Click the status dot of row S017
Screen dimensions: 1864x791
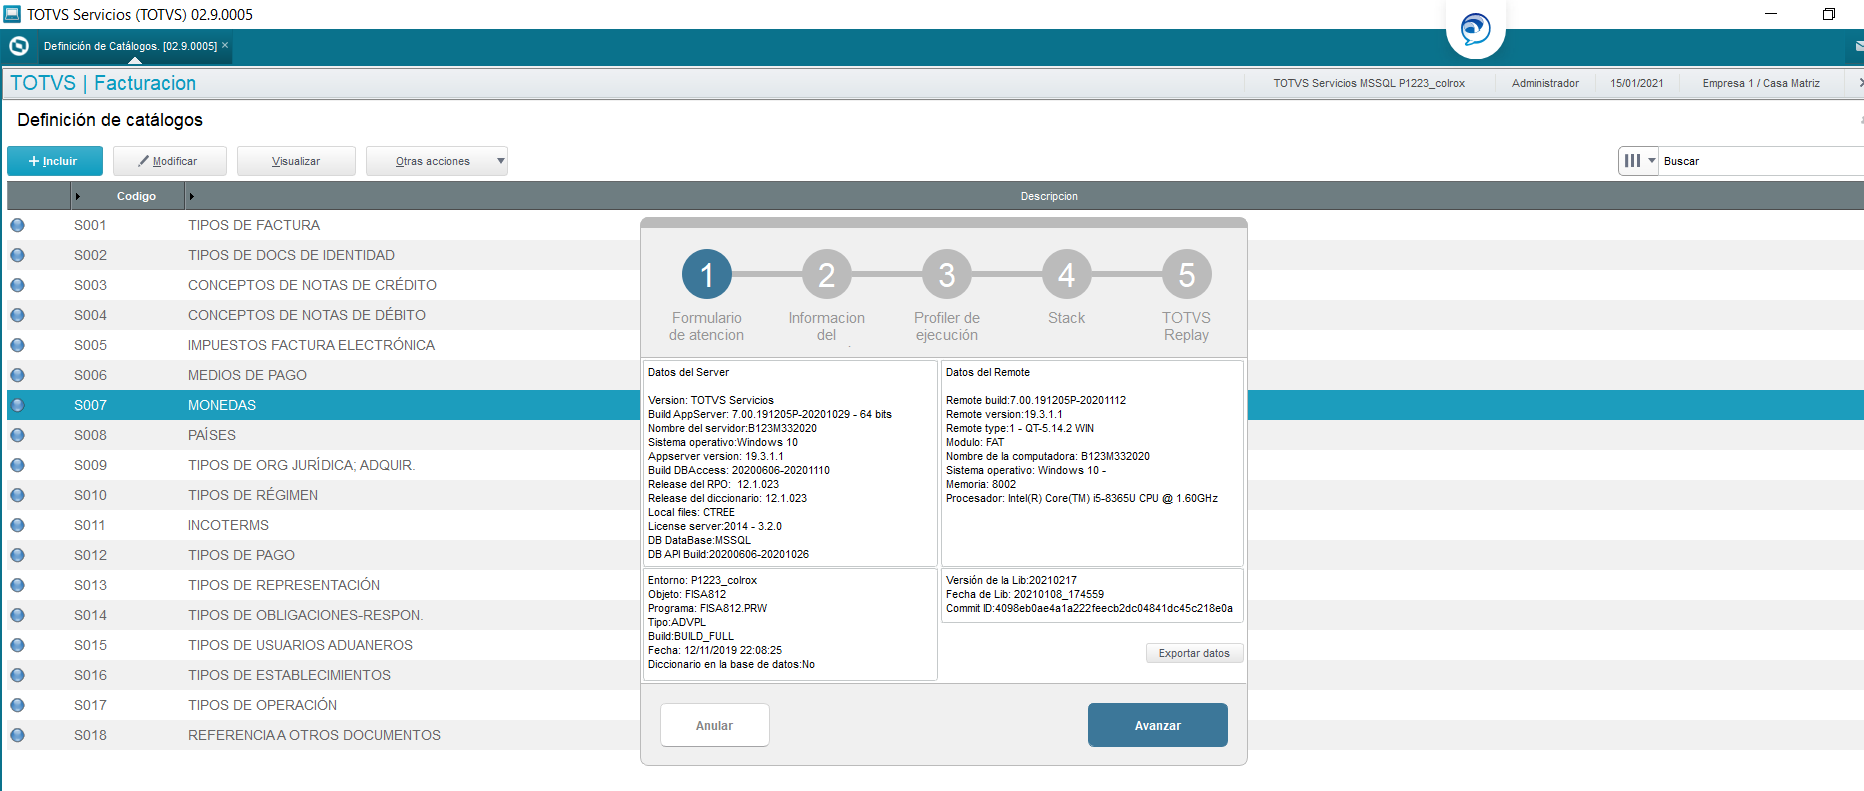pos(18,705)
